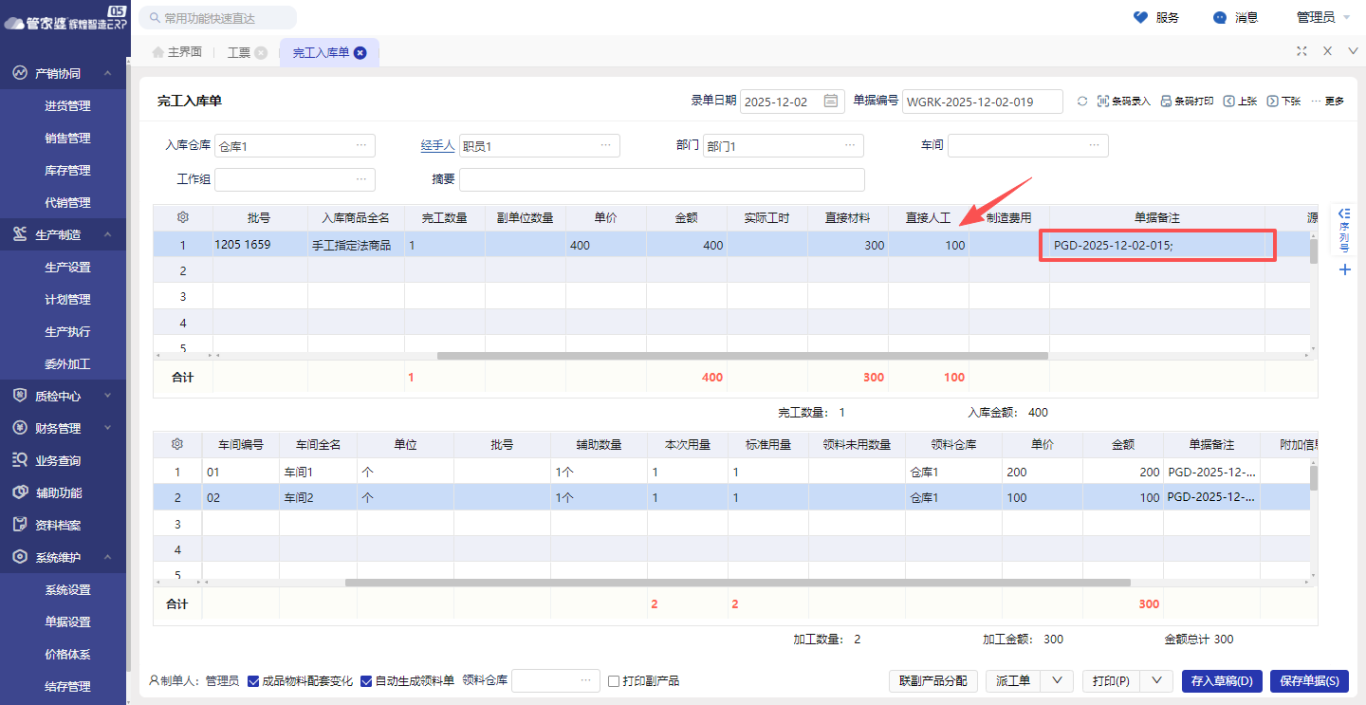Click the refresh icon beside document number
The width and height of the screenshot is (1366, 705).
[1082, 101]
